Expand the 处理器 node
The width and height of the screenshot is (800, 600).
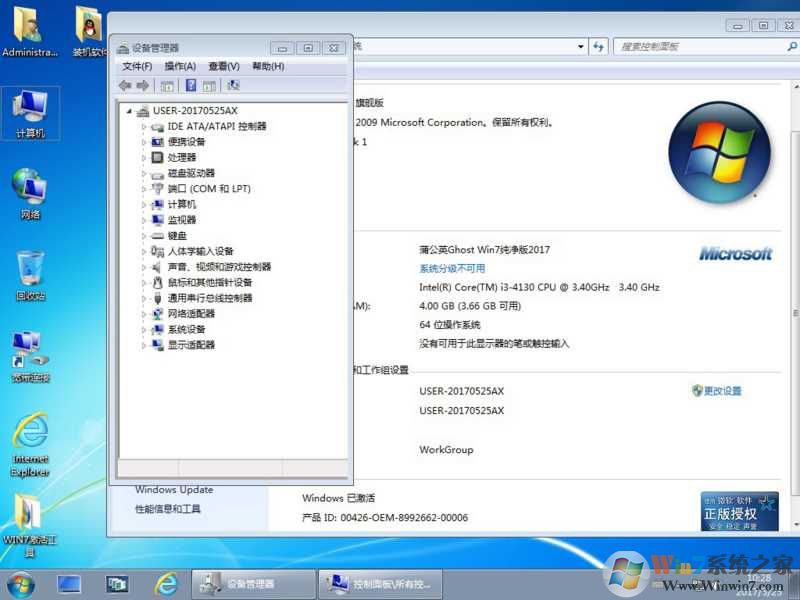point(144,158)
